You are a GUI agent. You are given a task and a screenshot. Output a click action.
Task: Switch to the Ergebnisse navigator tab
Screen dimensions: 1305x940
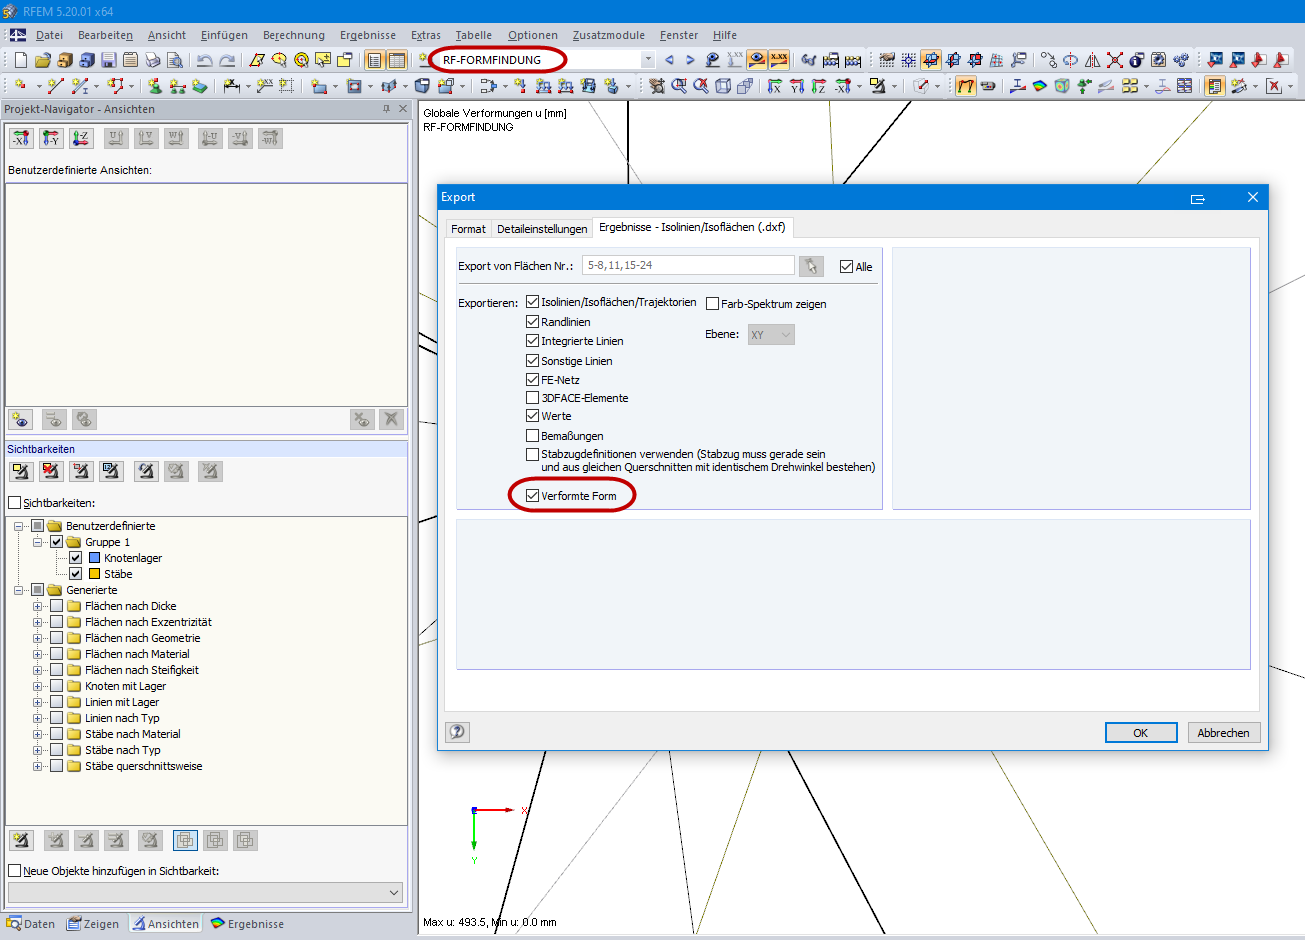pyautogui.click(x=247, y=924)
